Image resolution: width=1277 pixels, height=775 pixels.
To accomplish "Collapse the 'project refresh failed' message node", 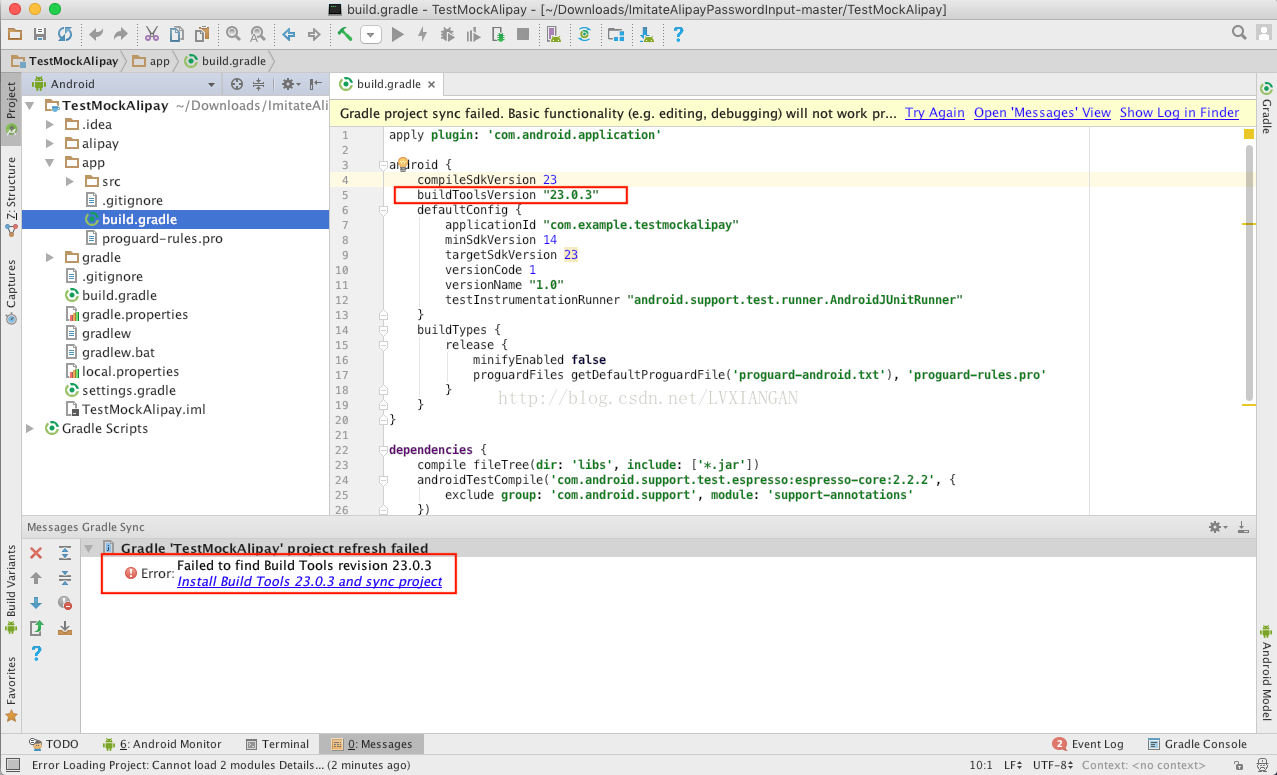I will 89,549.
